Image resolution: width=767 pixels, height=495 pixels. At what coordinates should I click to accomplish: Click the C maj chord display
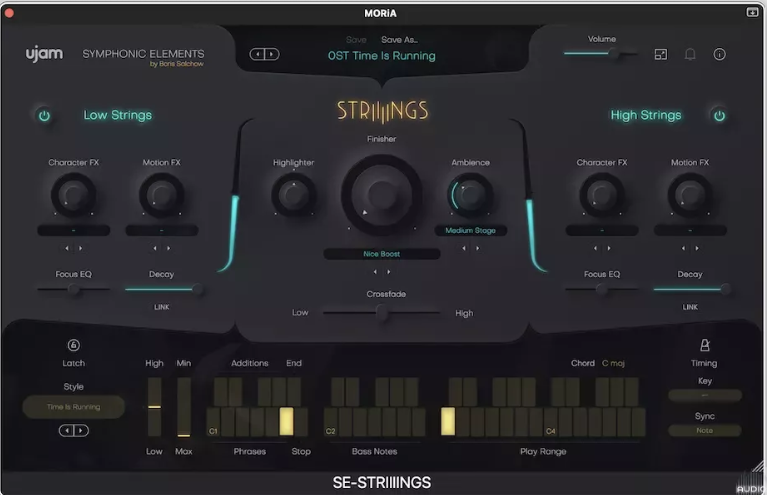[x=613, y=363]
